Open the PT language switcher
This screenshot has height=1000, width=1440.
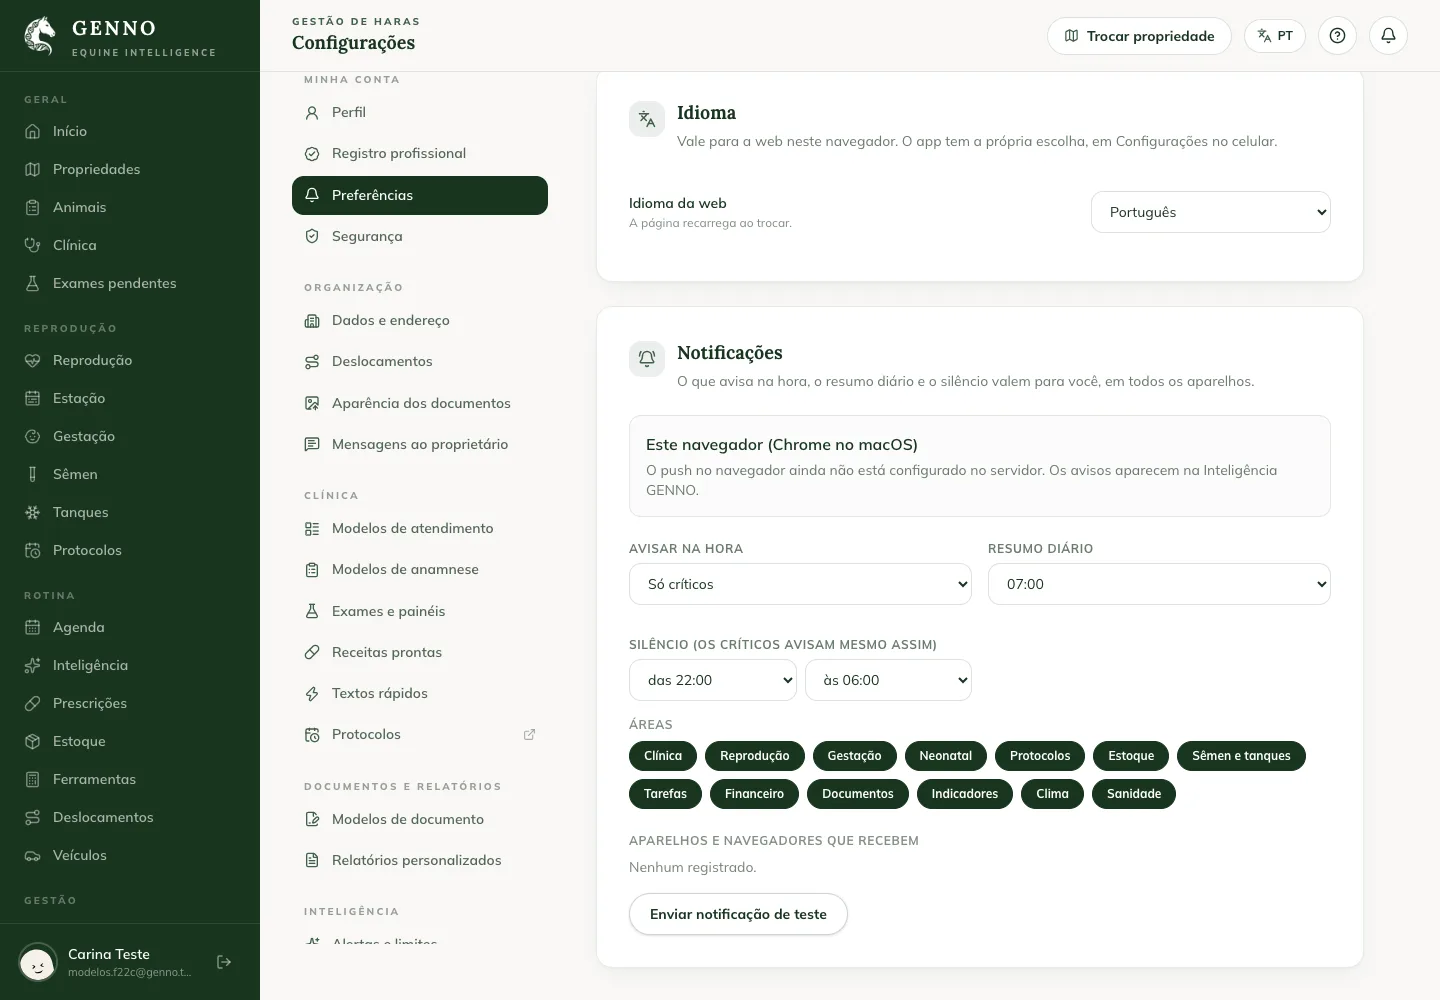(1275, 36)
